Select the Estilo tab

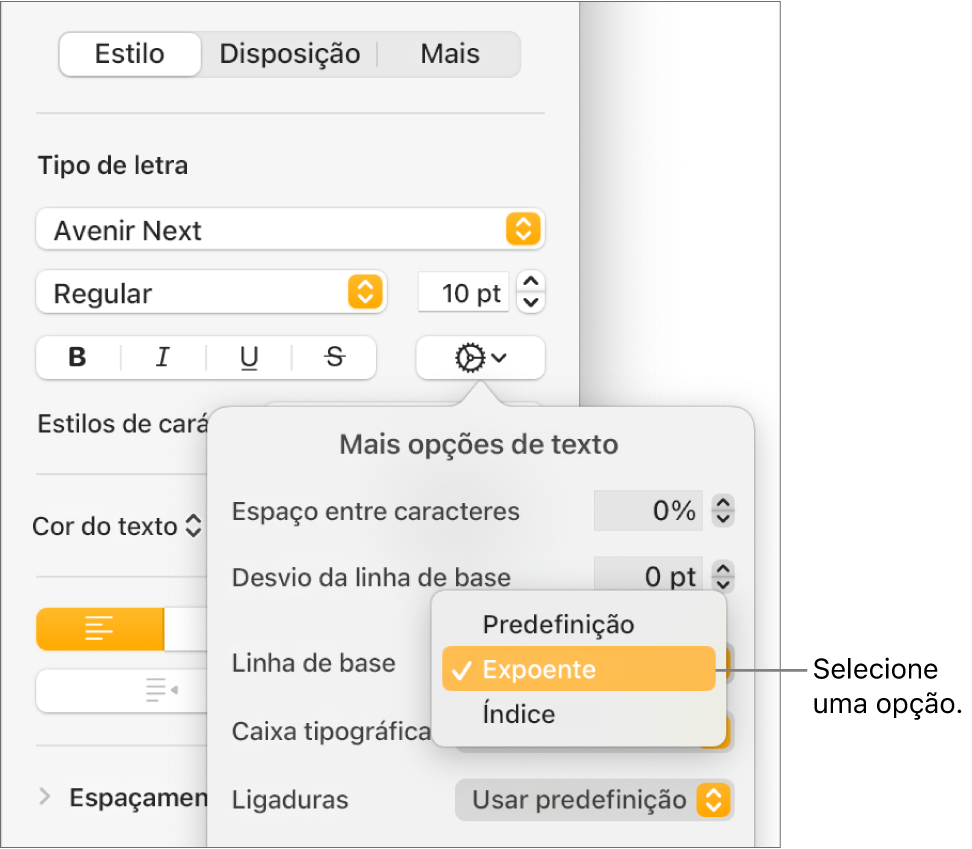130,54
